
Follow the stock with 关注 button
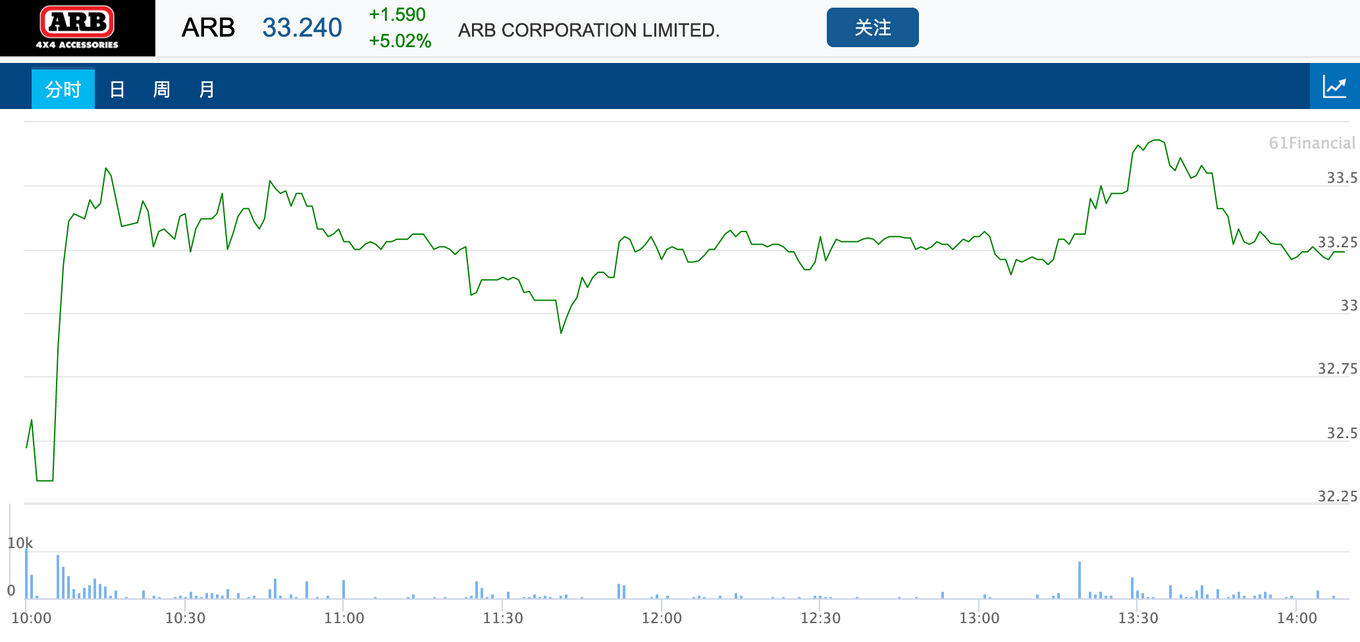(x=872, y=28)
